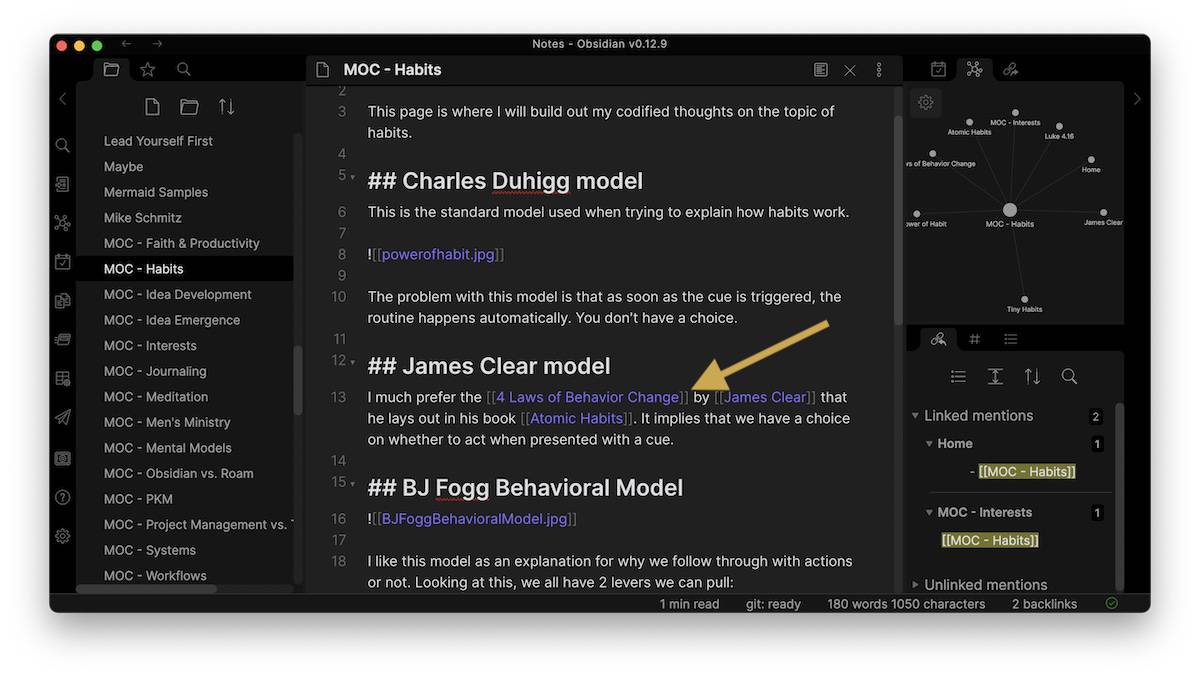
Task: Click git: ready status bar entry
Action: [773, 604]
